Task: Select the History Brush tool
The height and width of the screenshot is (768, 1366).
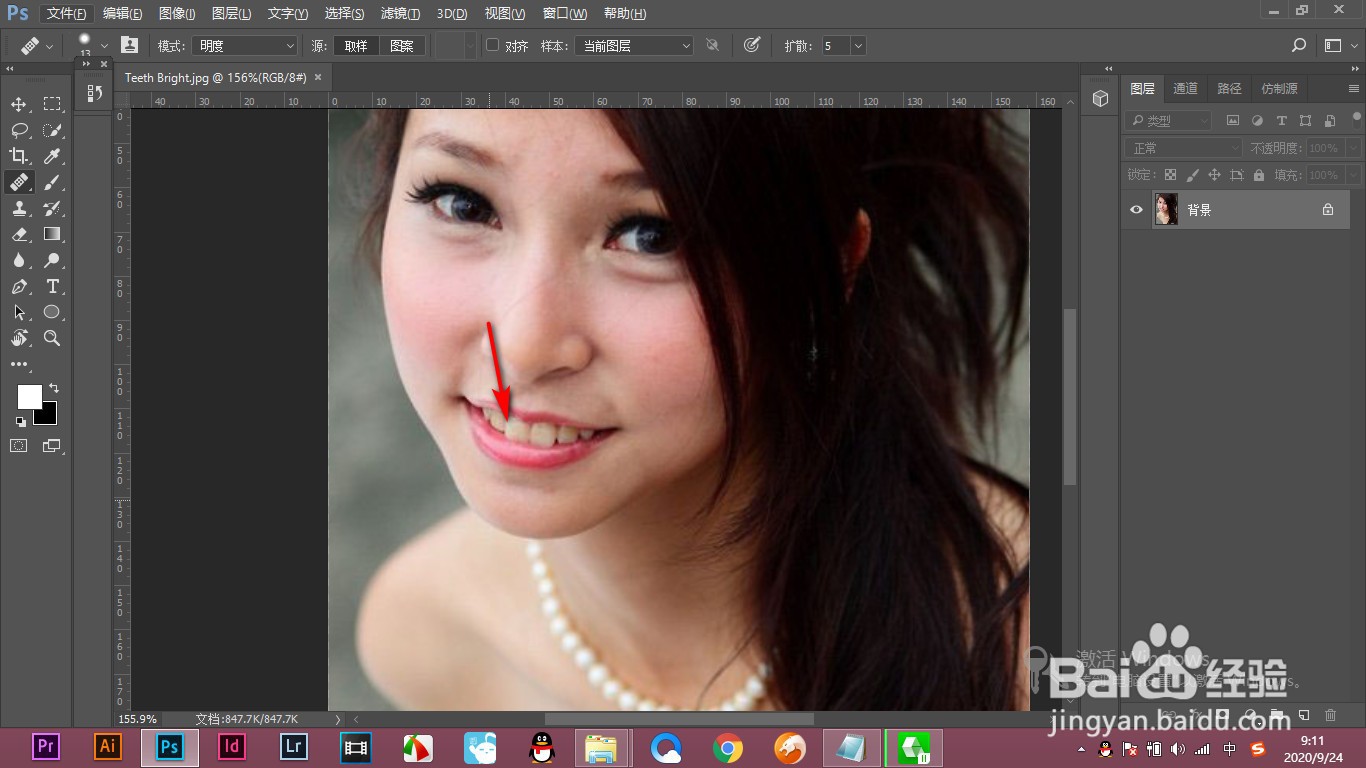Action: (52, 208)
